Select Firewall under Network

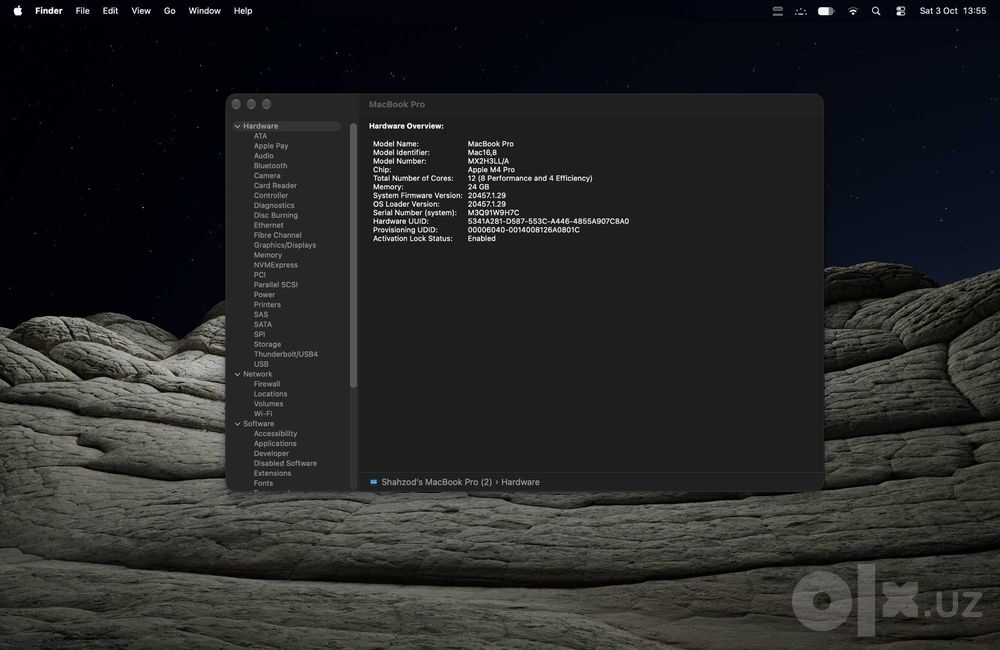pyautogui.click(x=267, y=384)
